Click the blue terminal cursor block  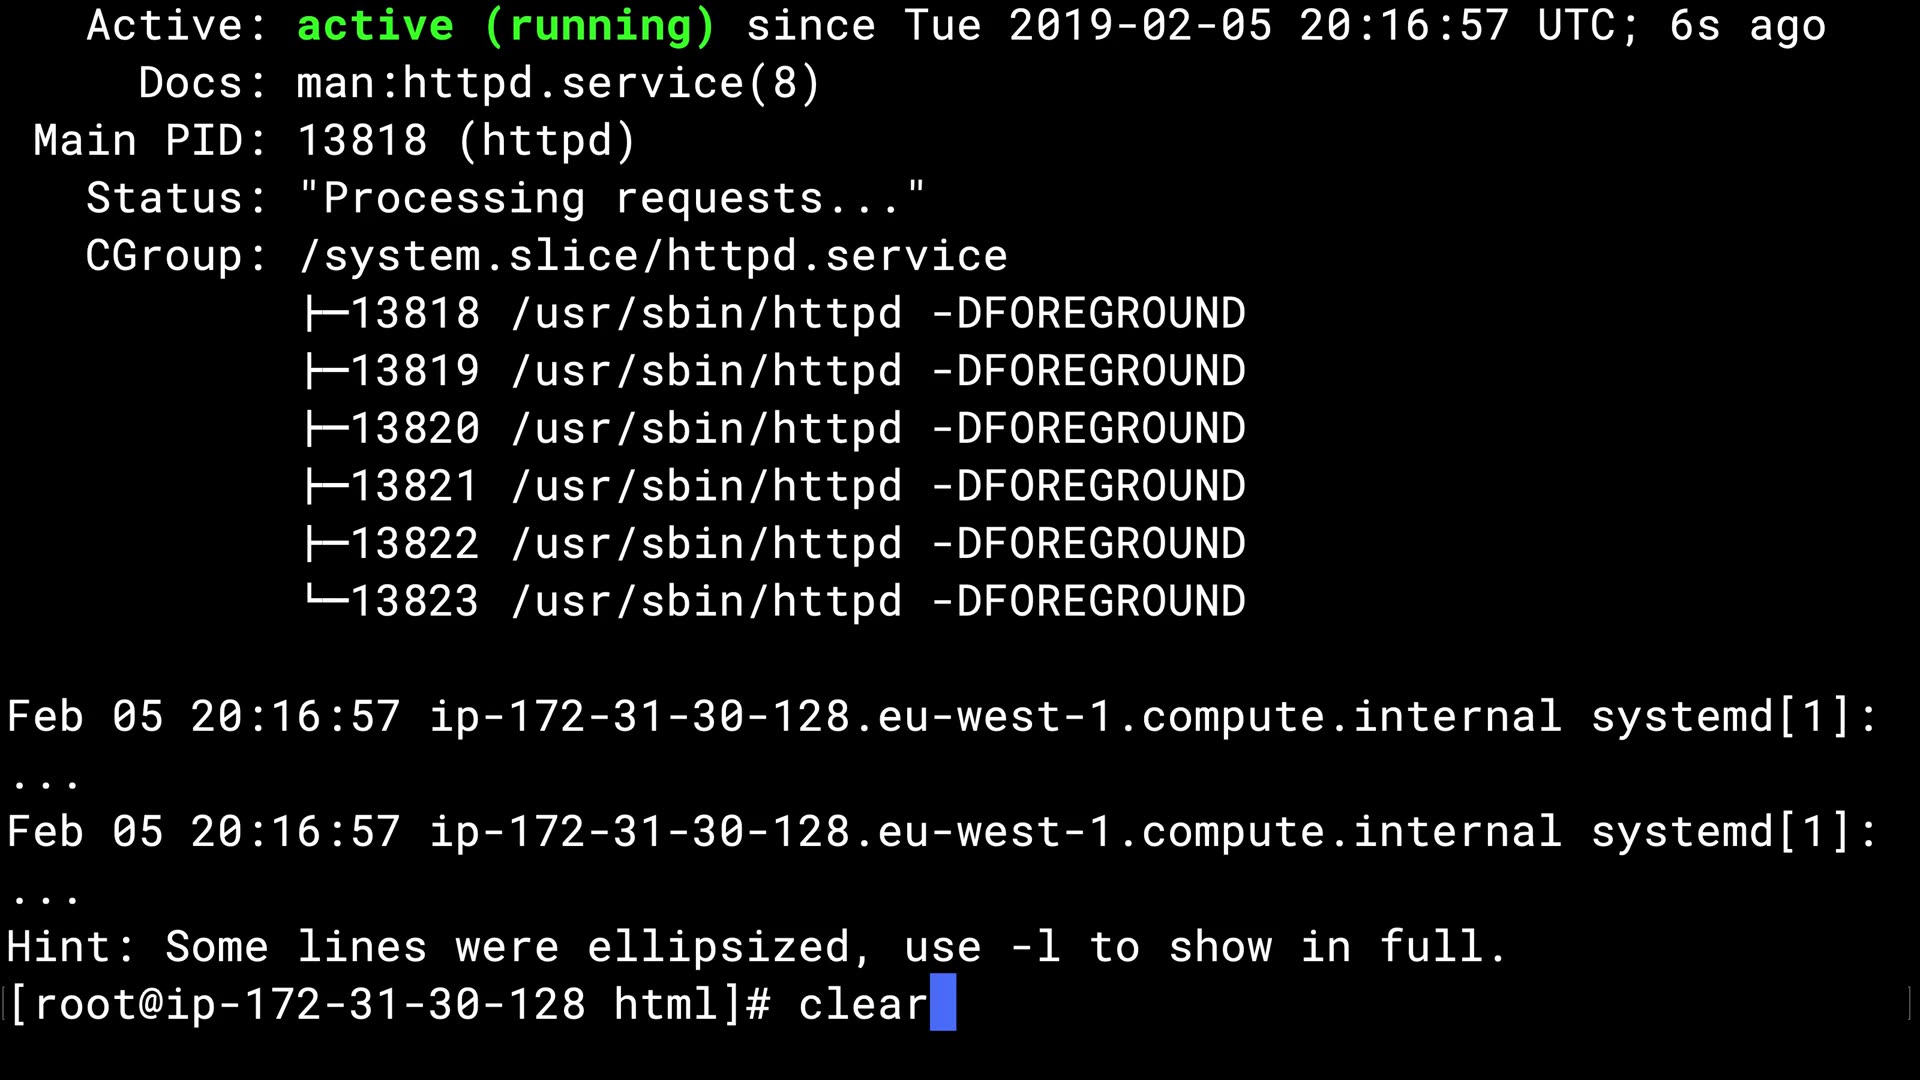[943, 1003]
